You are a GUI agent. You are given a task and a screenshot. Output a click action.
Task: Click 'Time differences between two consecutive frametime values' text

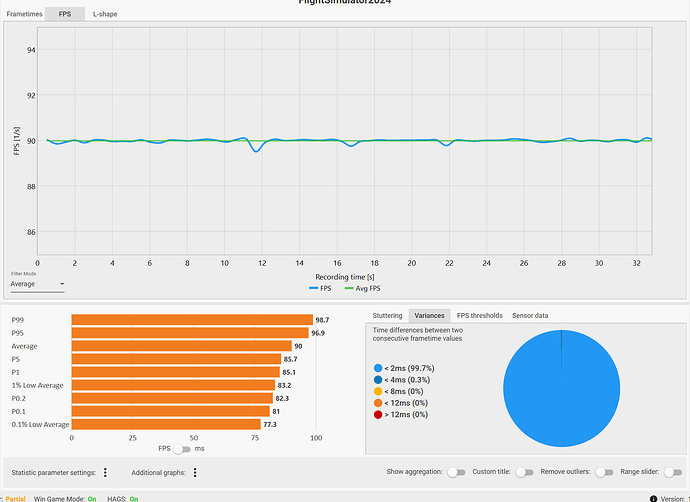[x=418, y=334]
